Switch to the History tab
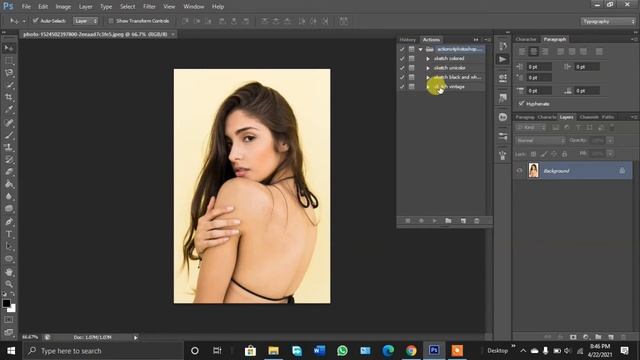Screen dimensions: 640x360 407,40
